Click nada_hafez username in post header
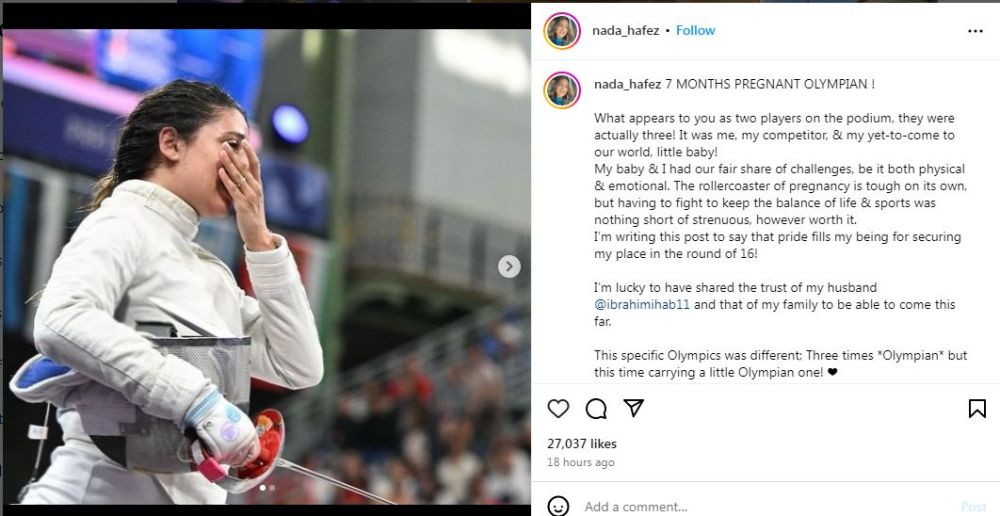This screenshot has width=1000, height=516. pyautogui.click(x=625, y=31)
